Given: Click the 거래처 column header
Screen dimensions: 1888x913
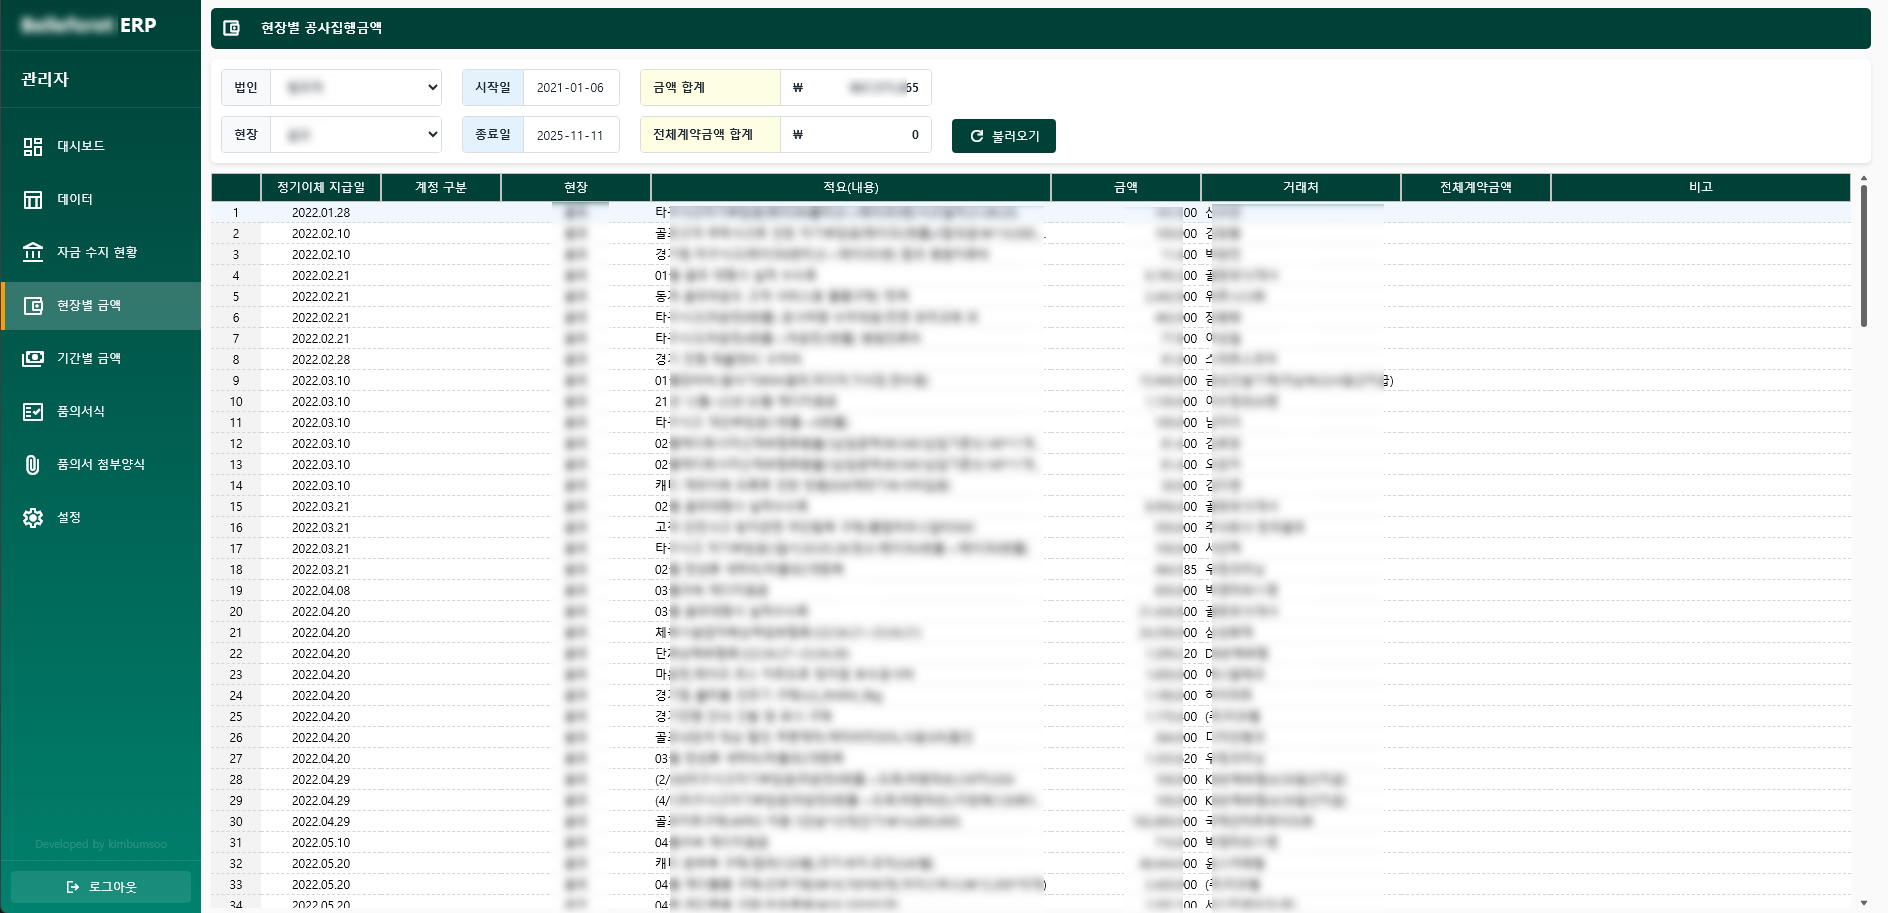Looking at the screenshot, I should point(1301,187).
